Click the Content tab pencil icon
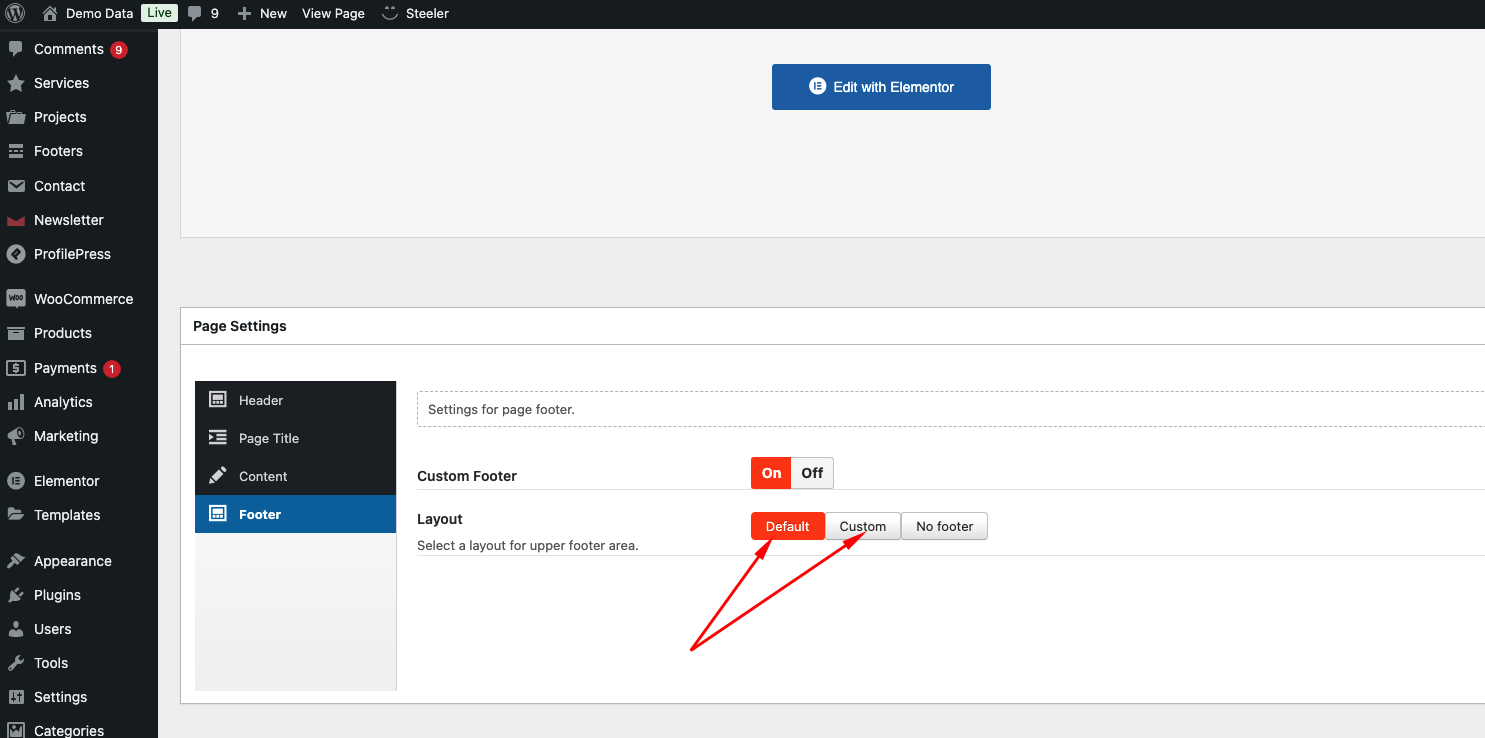This screenshot has height=738, width=1485. 217,476
